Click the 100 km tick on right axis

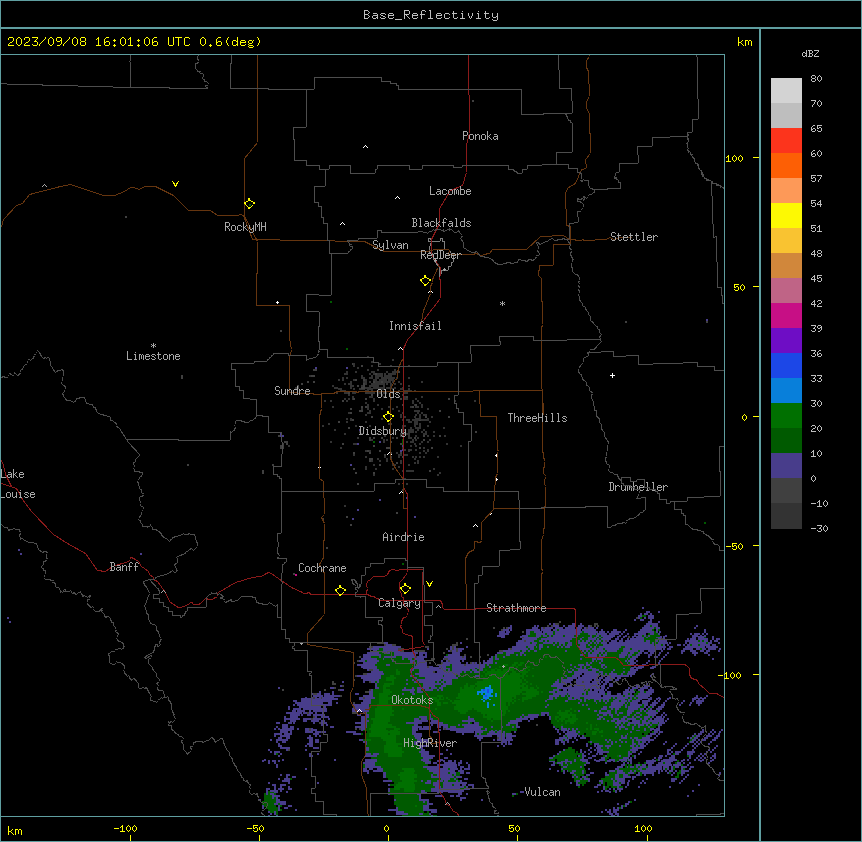734,158
